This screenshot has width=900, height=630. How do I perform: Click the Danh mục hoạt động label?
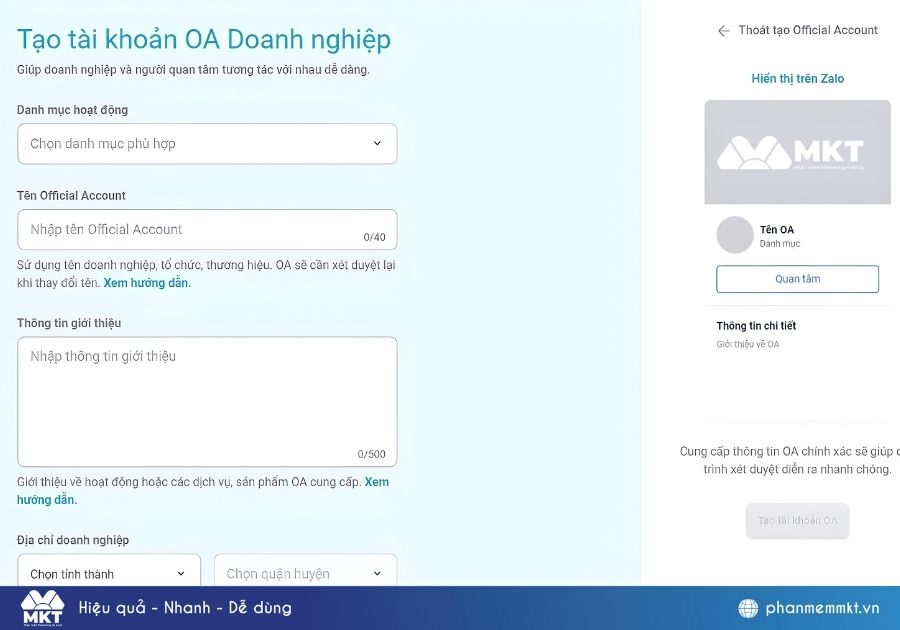pyautogui.click(x=72, y=110)
